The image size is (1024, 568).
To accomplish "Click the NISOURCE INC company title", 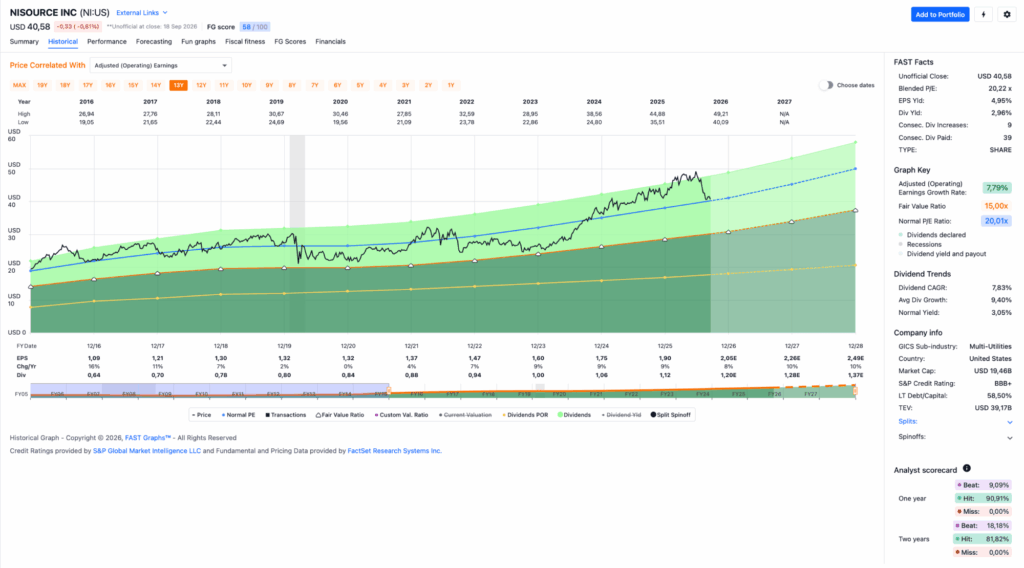I will point(43,12).
